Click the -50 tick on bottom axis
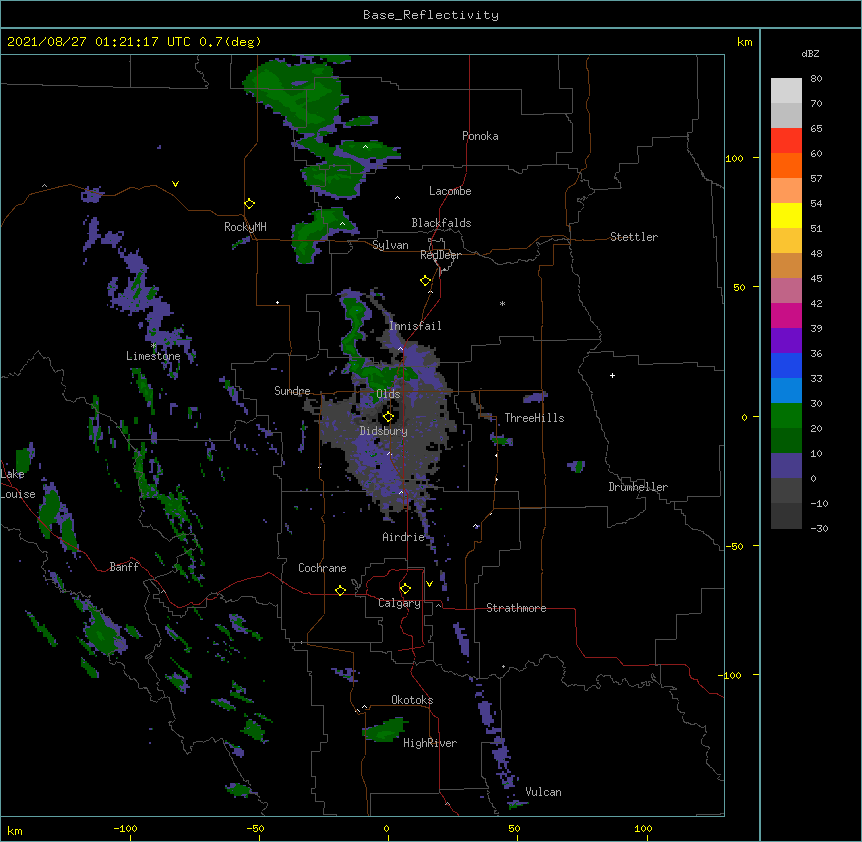 coord(255,828)
